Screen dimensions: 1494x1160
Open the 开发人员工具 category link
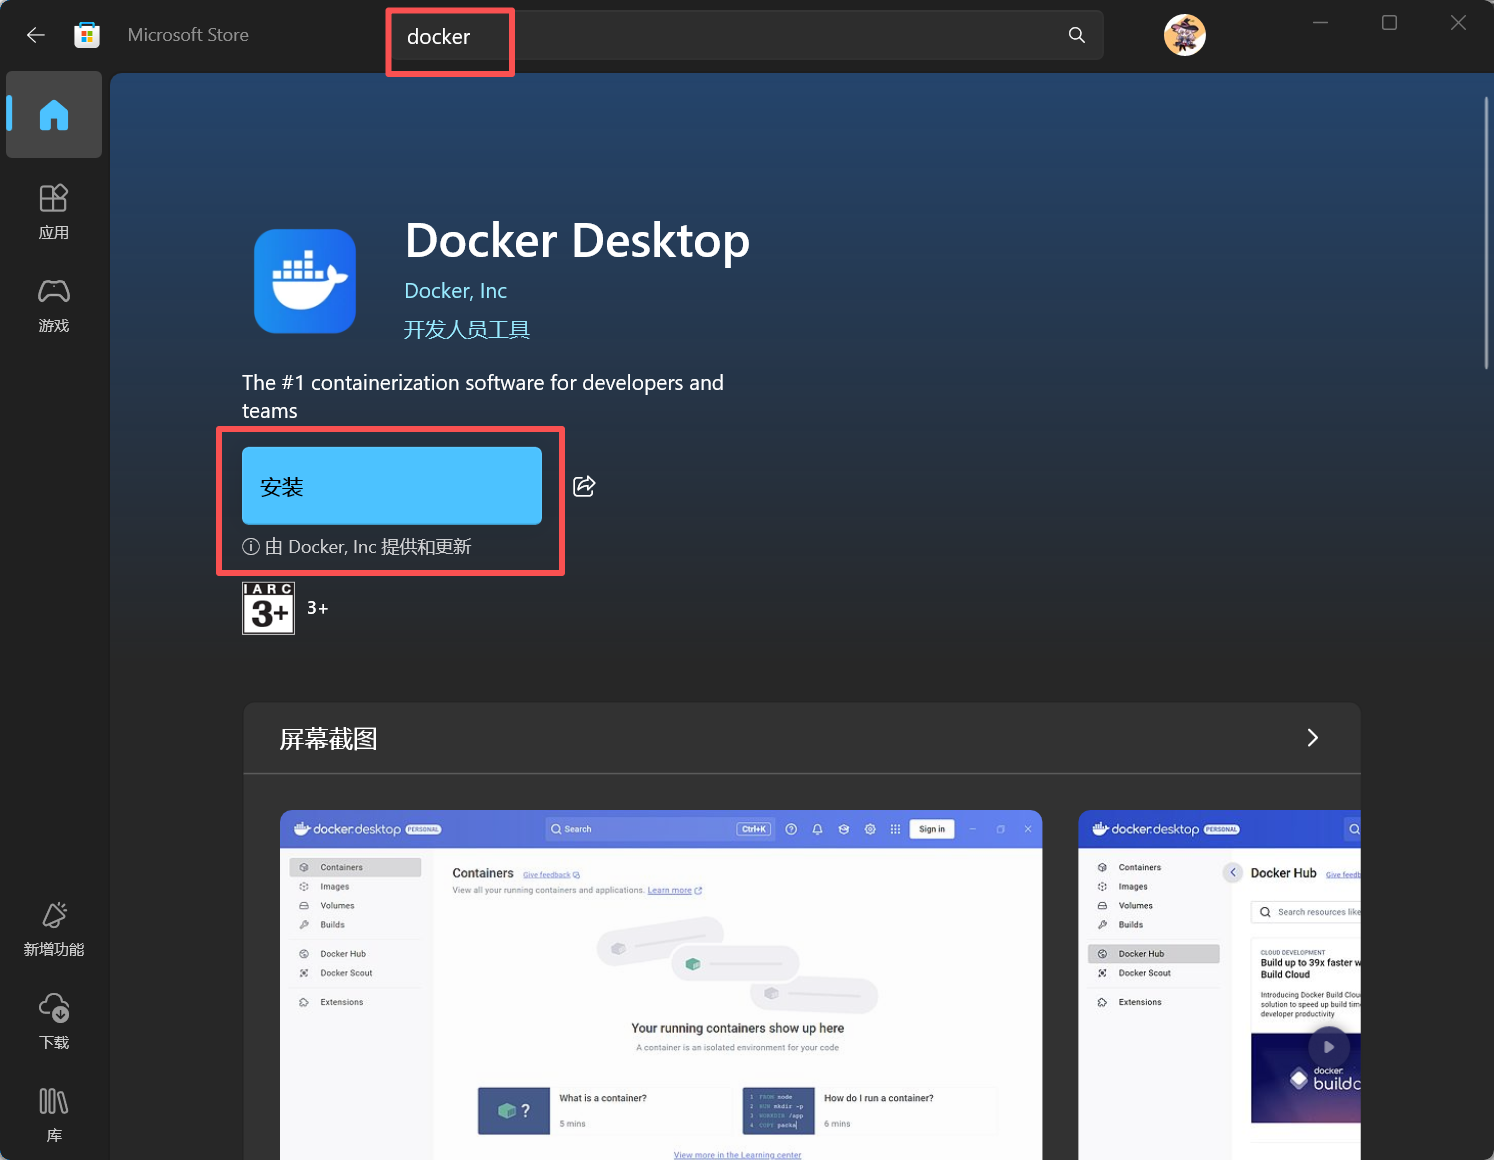click(466, 329)
